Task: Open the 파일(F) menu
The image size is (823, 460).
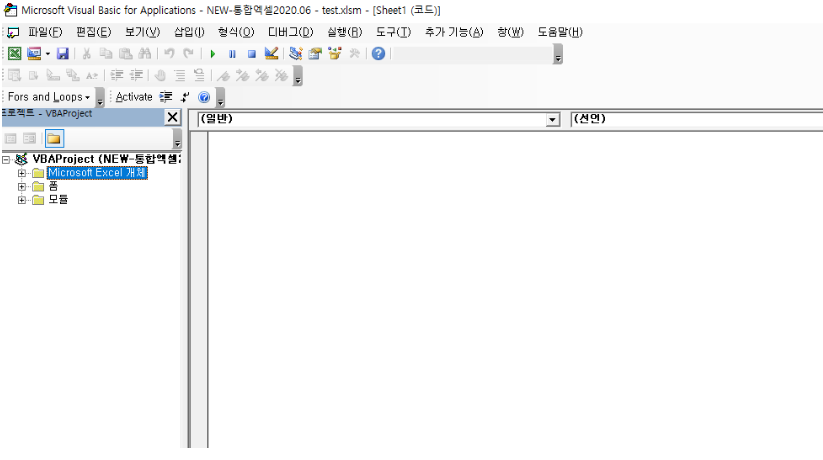Action: click(x=45, y=32)
